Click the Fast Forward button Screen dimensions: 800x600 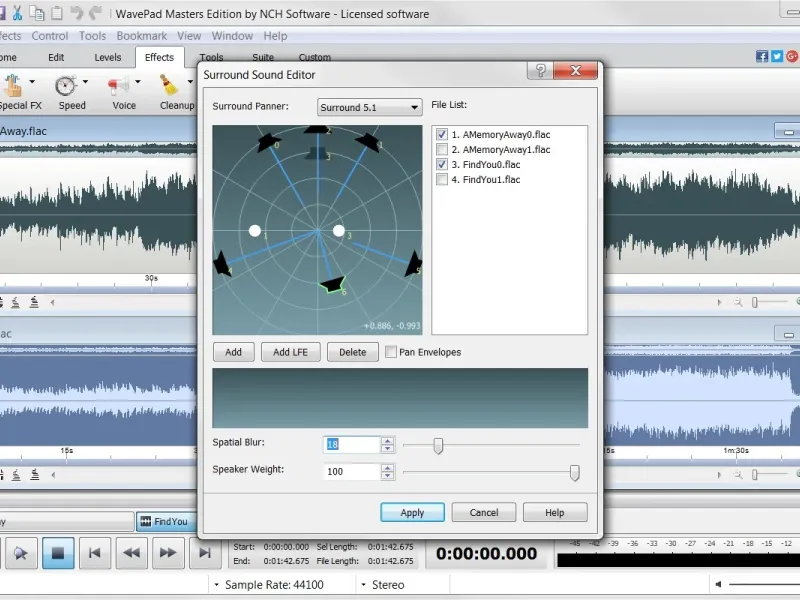click(x=168, y=552)
